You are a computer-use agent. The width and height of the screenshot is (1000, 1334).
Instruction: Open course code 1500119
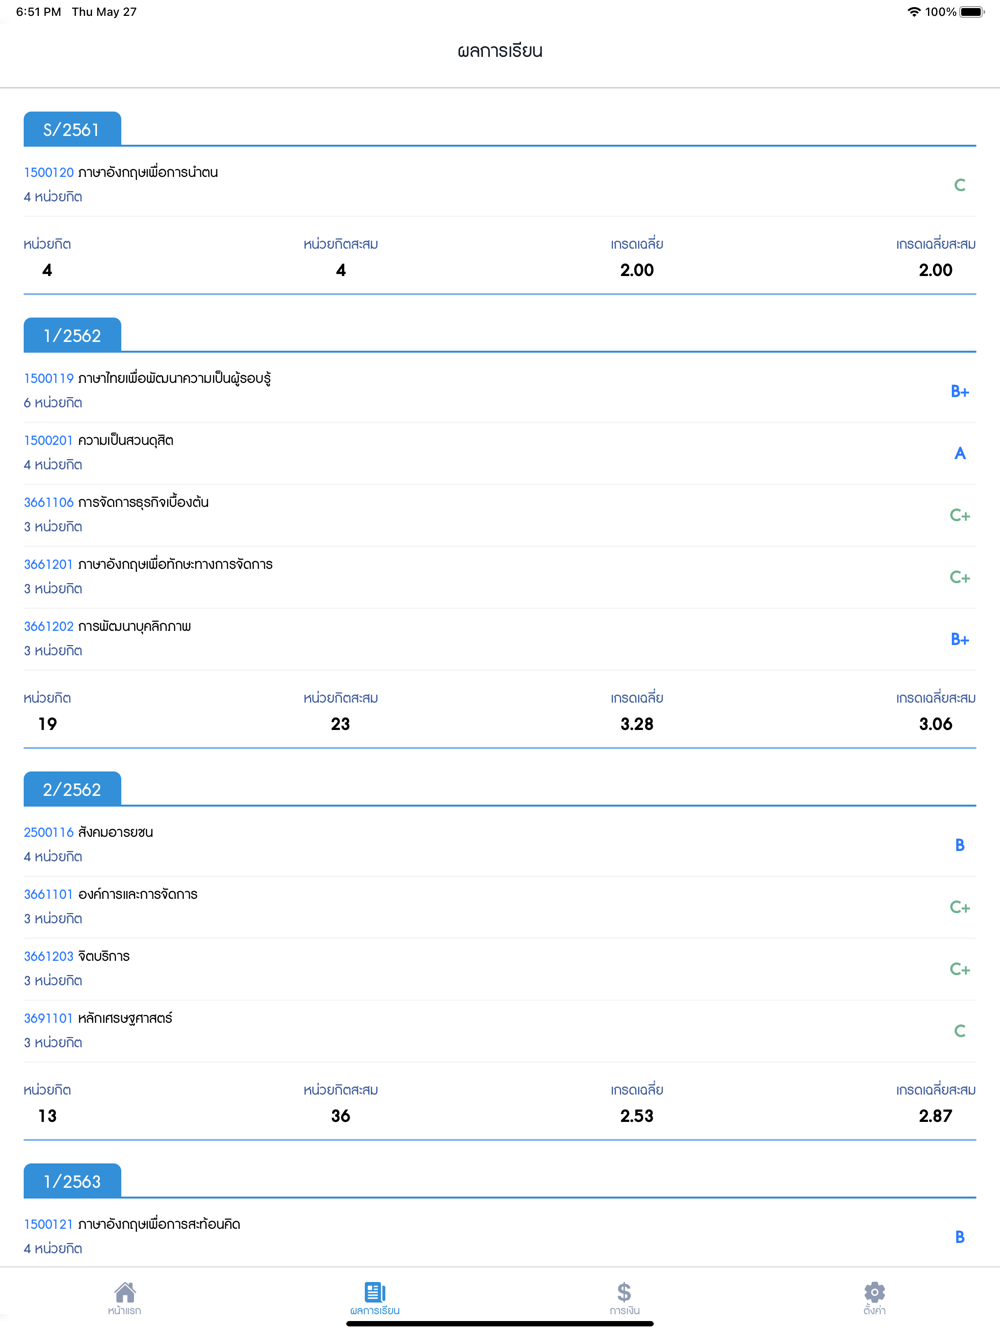[49, 378]
